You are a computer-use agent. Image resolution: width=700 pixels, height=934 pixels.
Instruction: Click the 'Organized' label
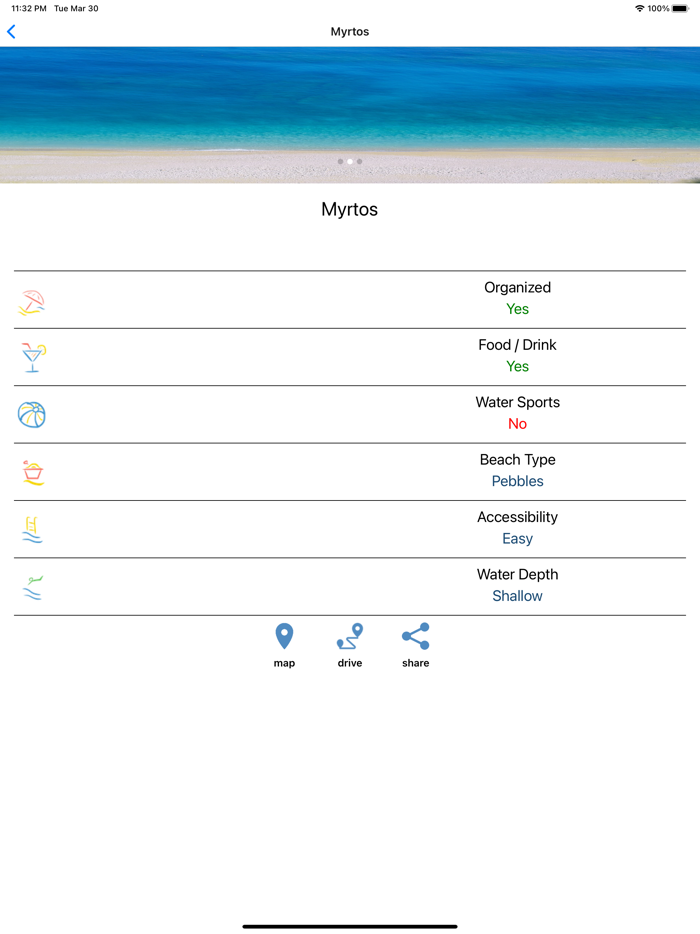(x=517, y=288)
